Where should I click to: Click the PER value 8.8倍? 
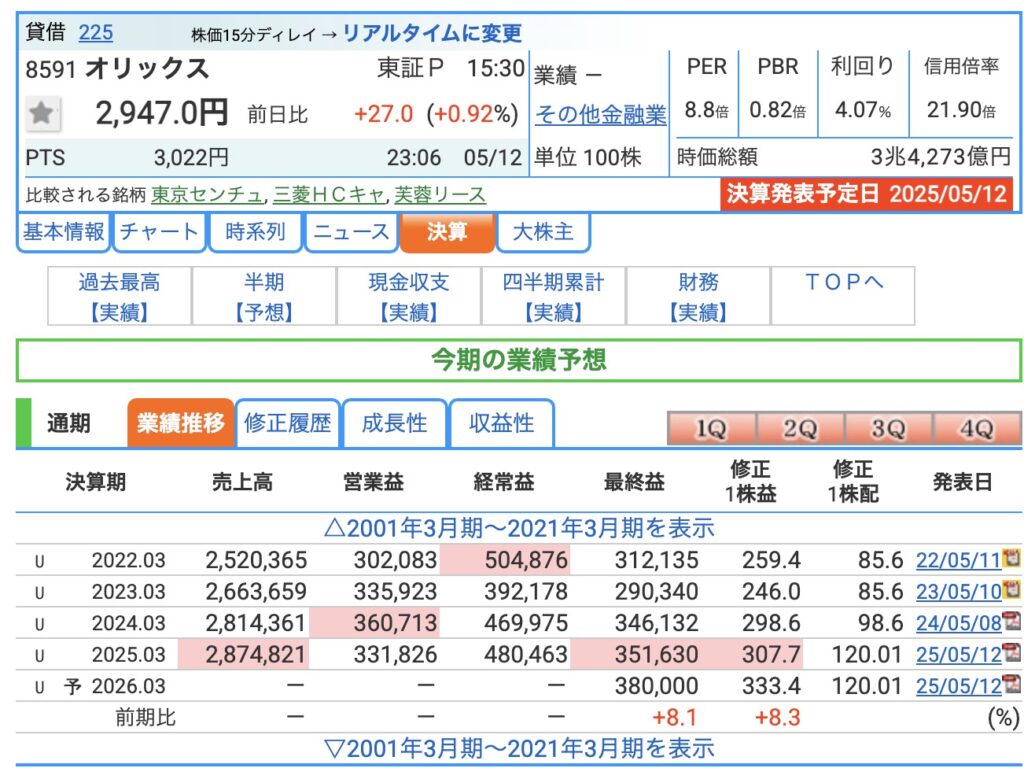706,110
